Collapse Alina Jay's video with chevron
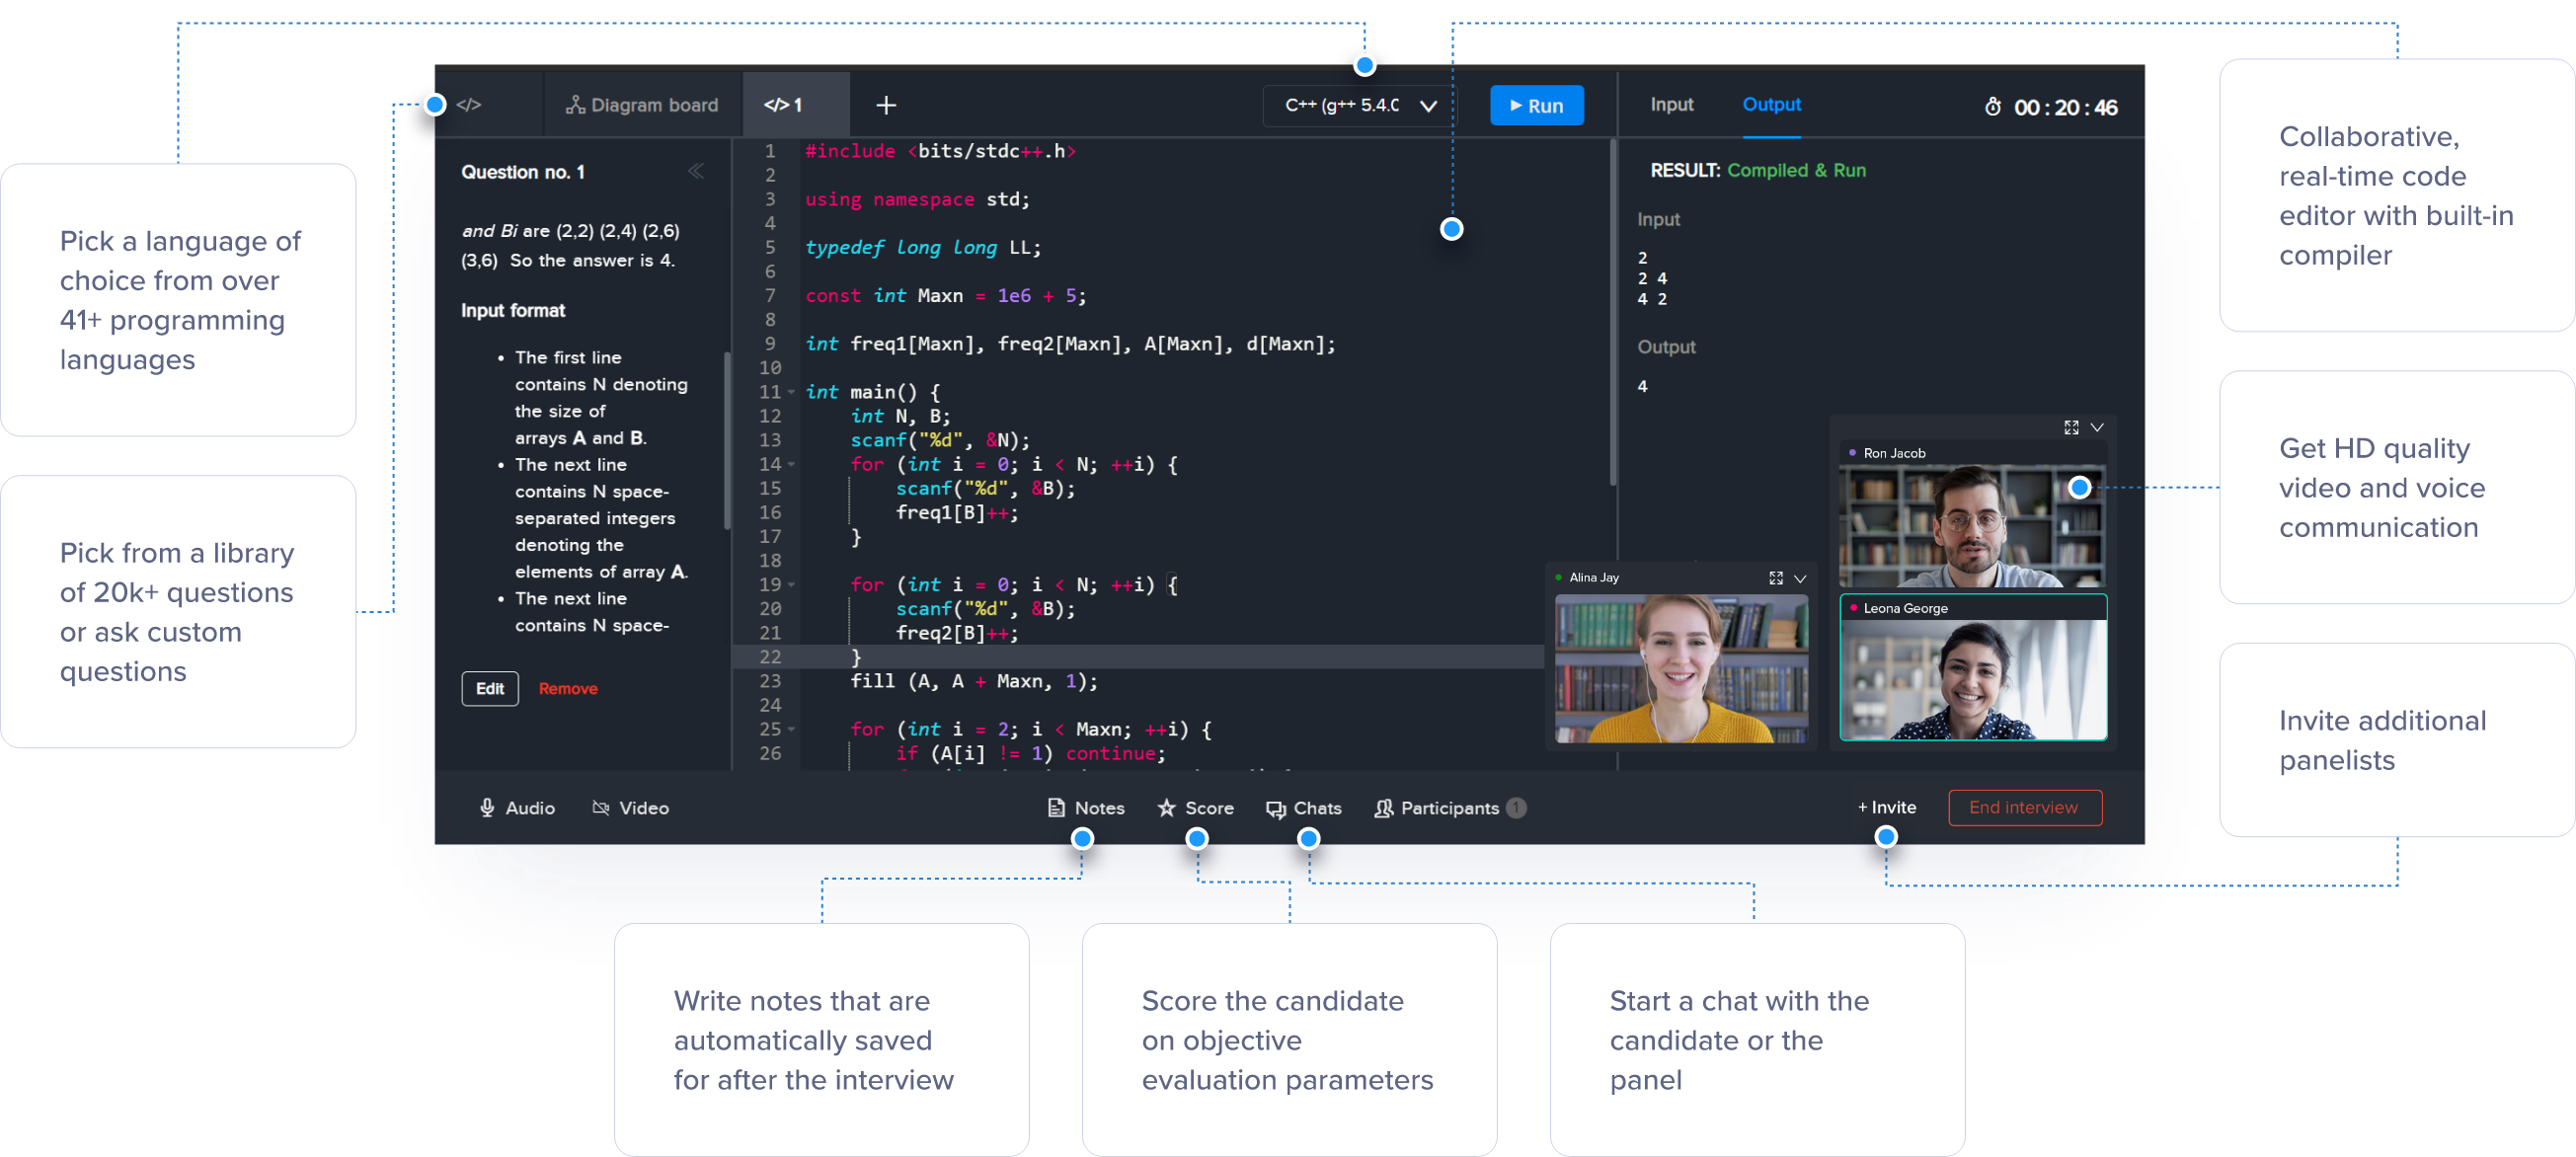The width and height of the screenshot is (2576, 1157). pos(1800,578)
